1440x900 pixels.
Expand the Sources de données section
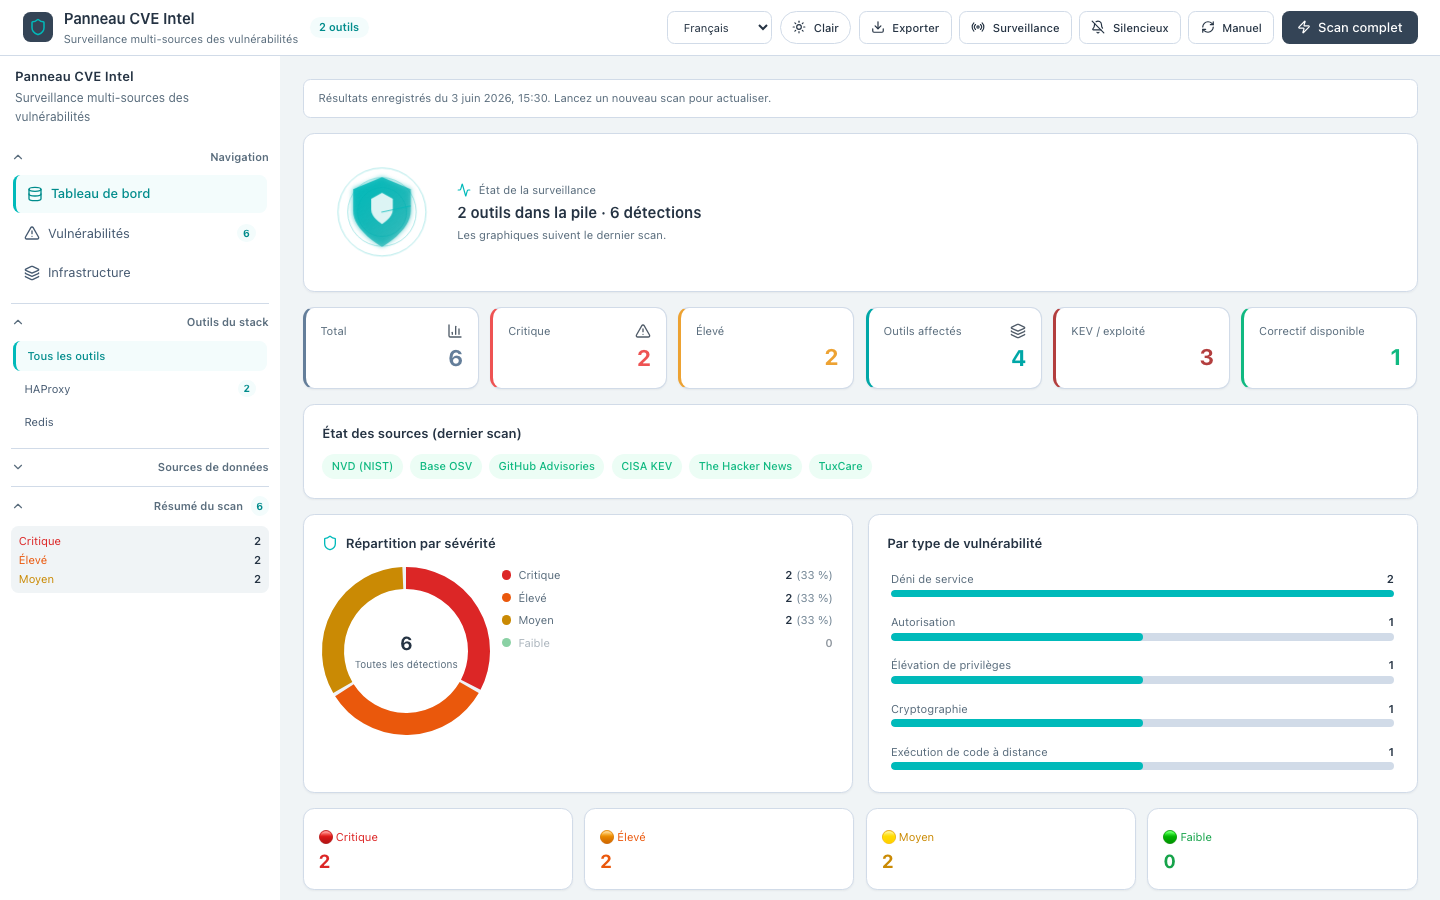point(140,467)
